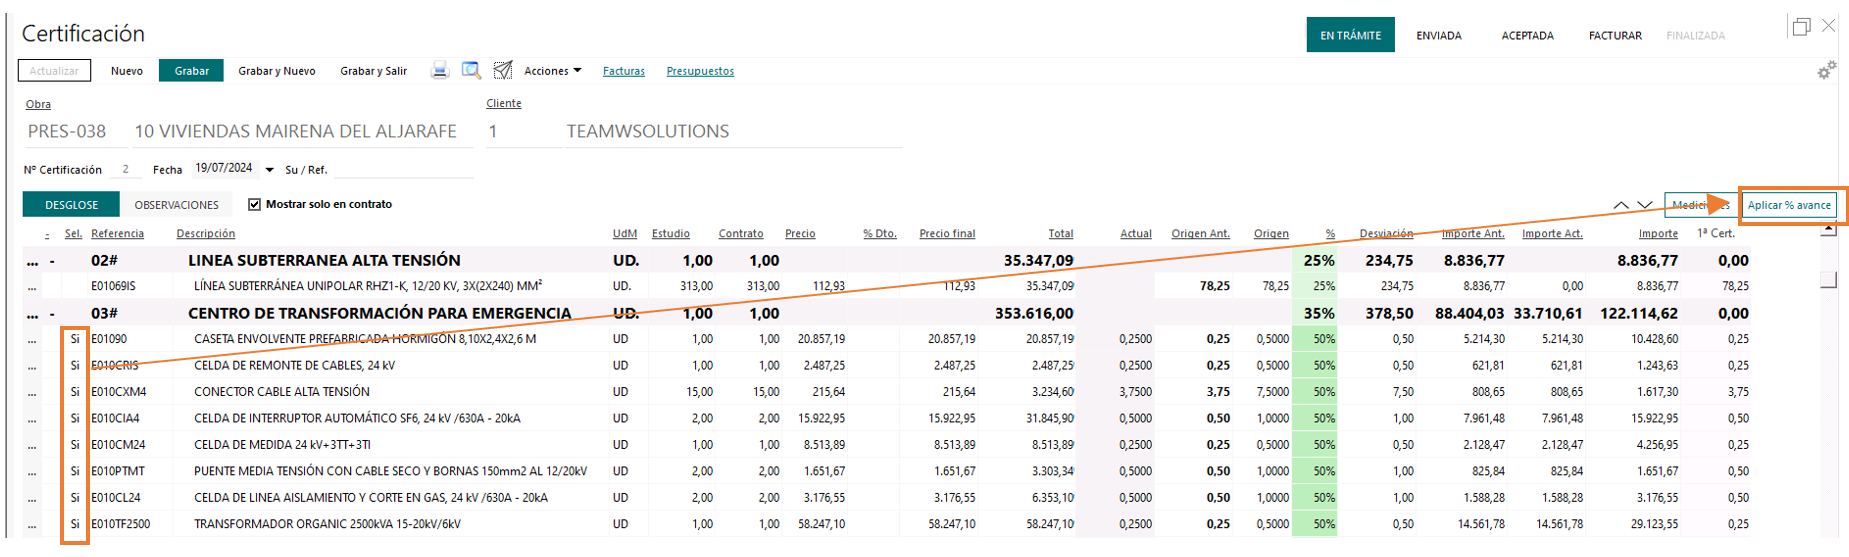Collapse chapter 03# with minus sign
This screenshot has width=1849, height=557.
[x=52, y=314]
